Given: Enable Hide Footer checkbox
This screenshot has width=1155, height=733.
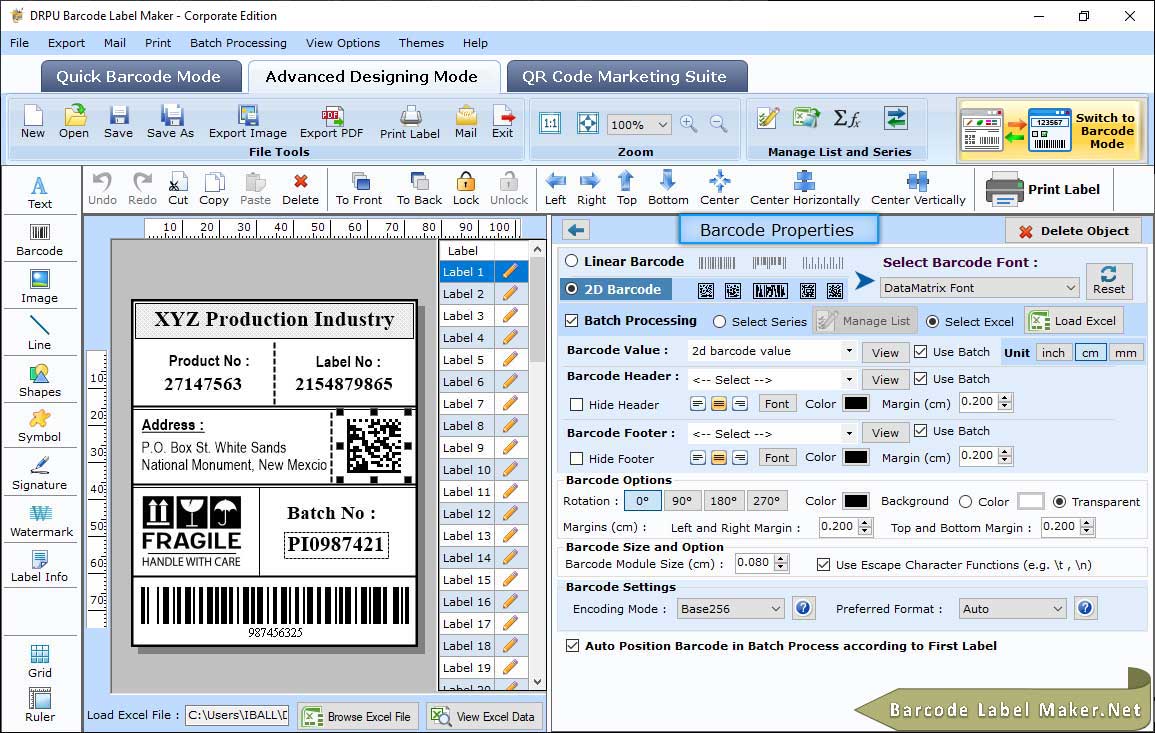Looking at the screenshot, I should tap(577, 459).
